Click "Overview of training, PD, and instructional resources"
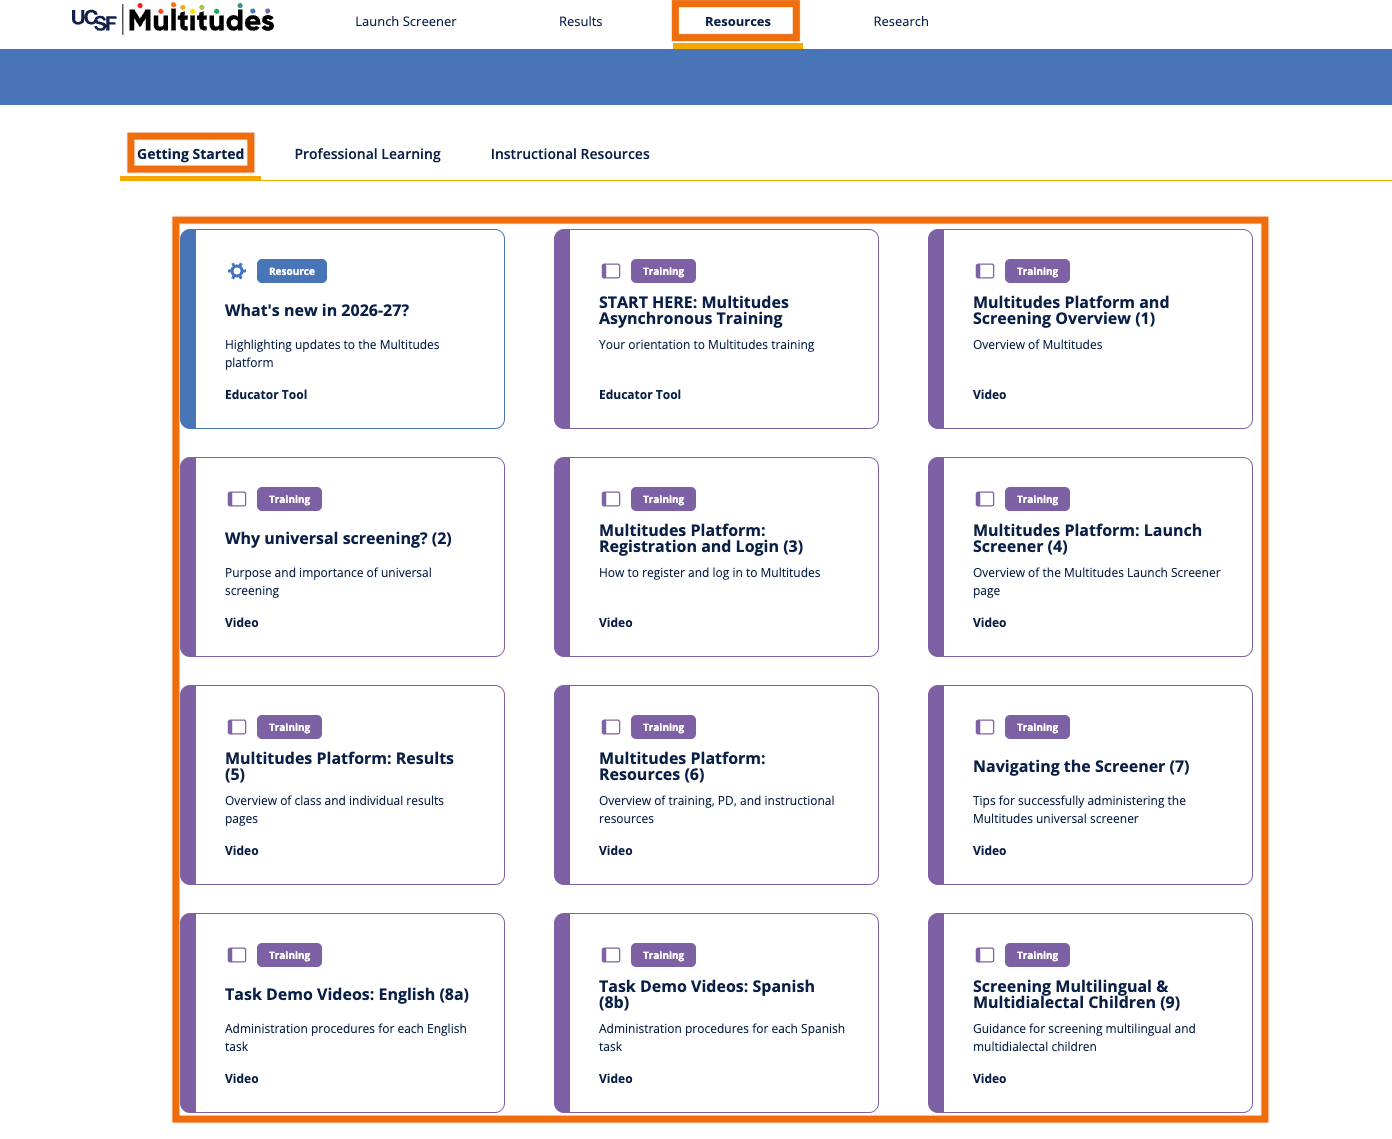Screen dimensions: 1392x1139 [717, 810]
